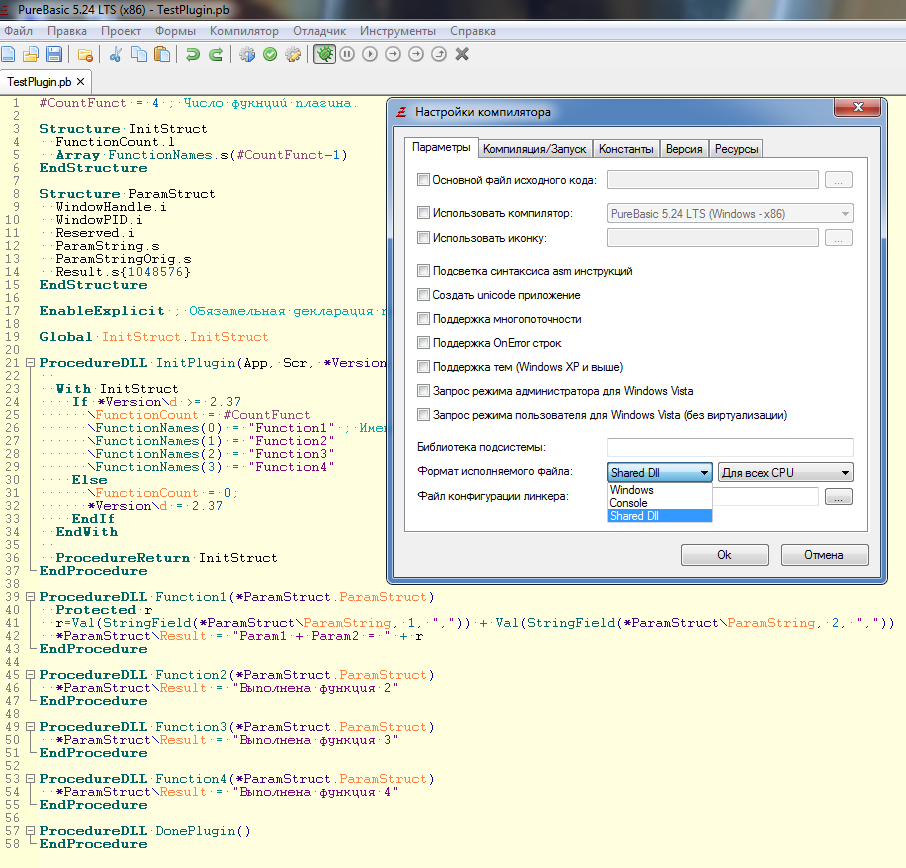Screen dimensions: 906x868
Task: Open the 'Компилятор' menu
Action: 244,31
